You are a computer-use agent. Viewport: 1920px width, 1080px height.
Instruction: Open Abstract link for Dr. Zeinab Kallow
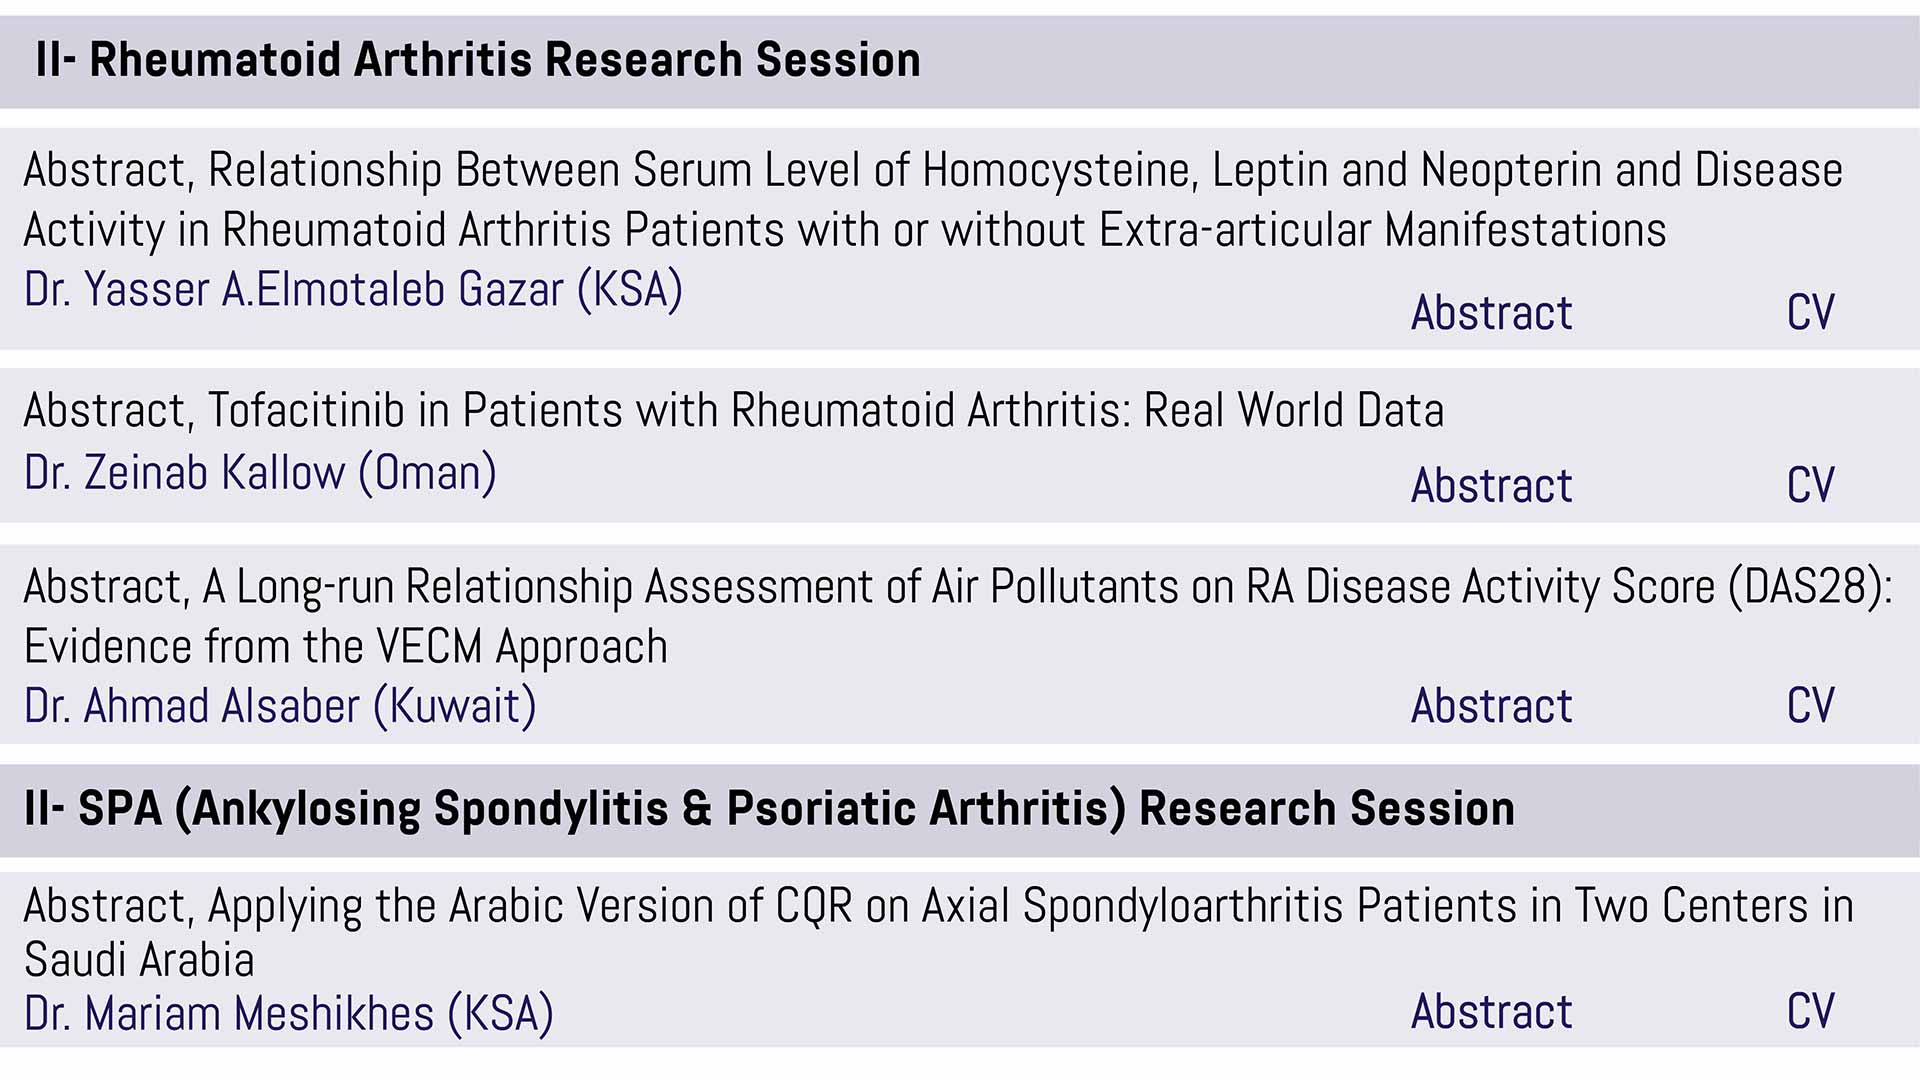tap(1491, 486)
